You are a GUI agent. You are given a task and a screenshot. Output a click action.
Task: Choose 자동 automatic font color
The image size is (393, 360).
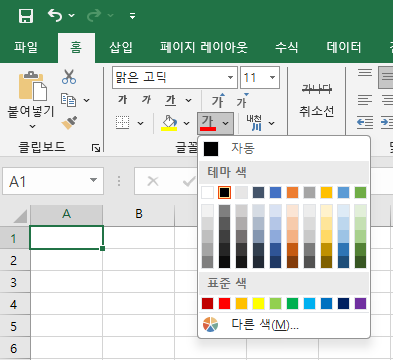(x=284, y=149)
